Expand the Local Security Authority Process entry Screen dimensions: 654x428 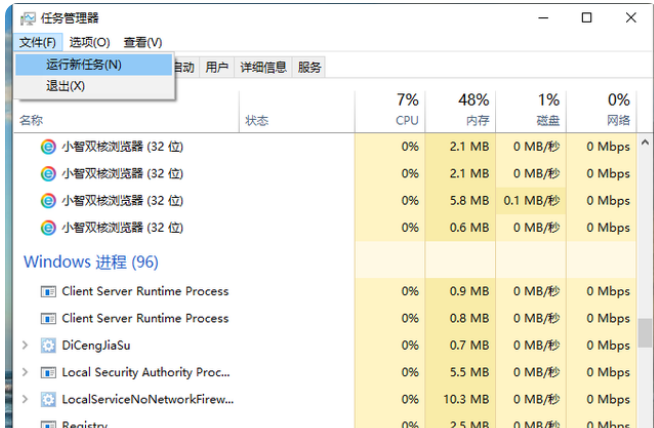pos(25,372)
